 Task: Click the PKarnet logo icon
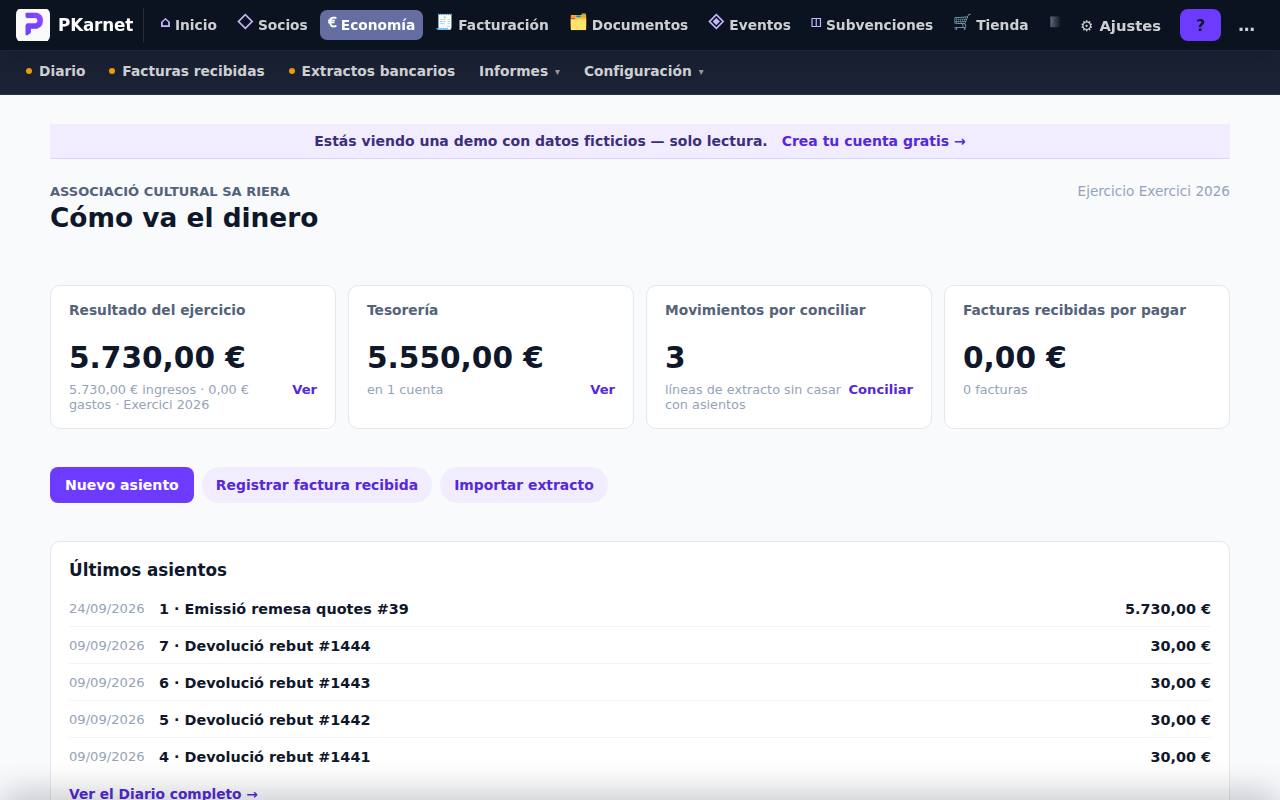coord(33,25)
